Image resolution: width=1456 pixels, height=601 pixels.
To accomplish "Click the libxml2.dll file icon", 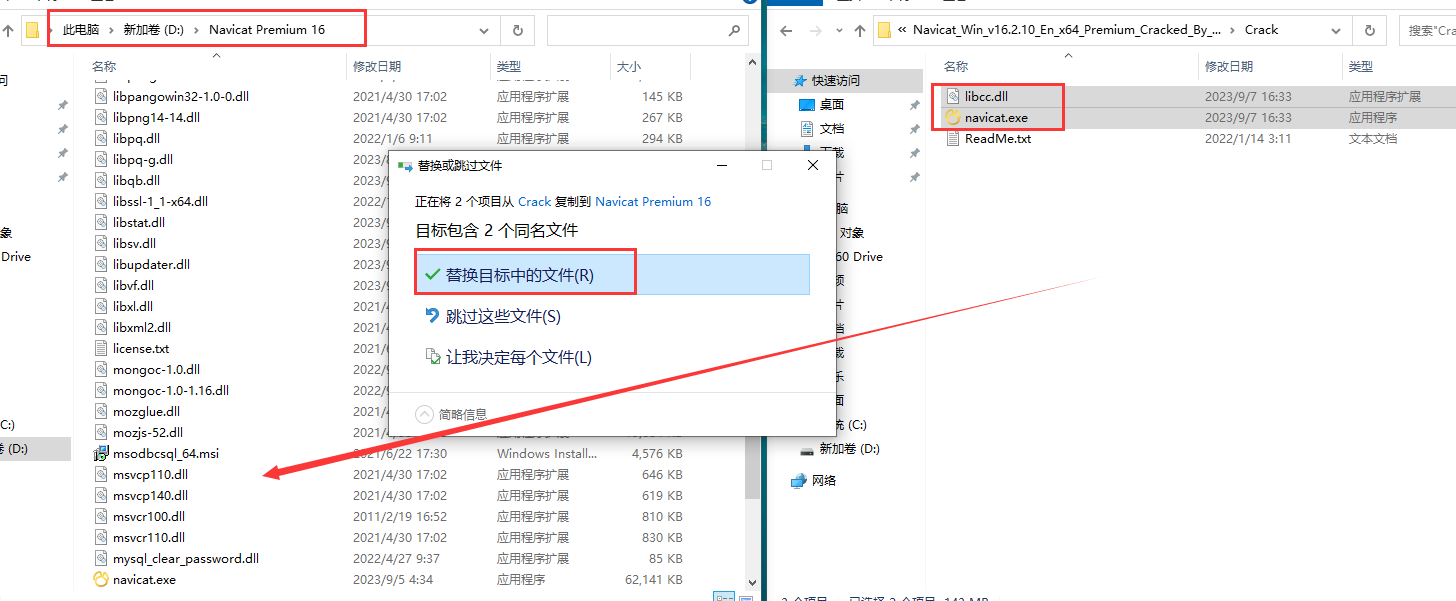I will (101, 327).
